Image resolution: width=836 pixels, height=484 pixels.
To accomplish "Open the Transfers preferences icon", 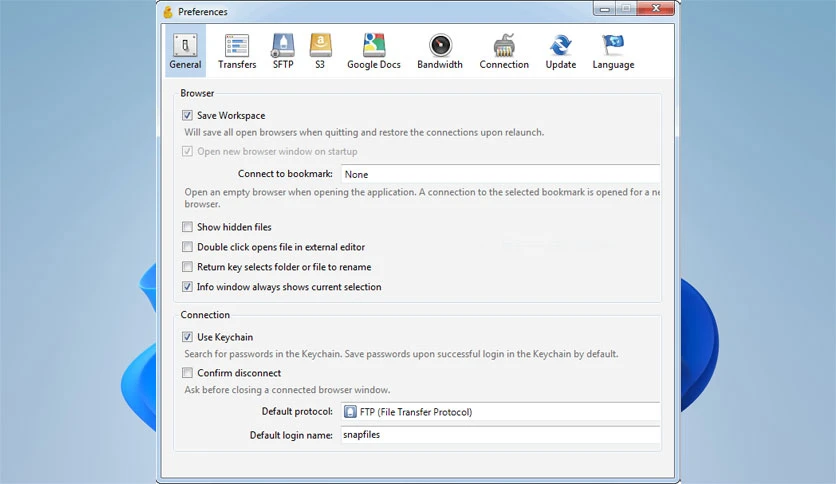I will pyautogui.click(x=237, y=51).
